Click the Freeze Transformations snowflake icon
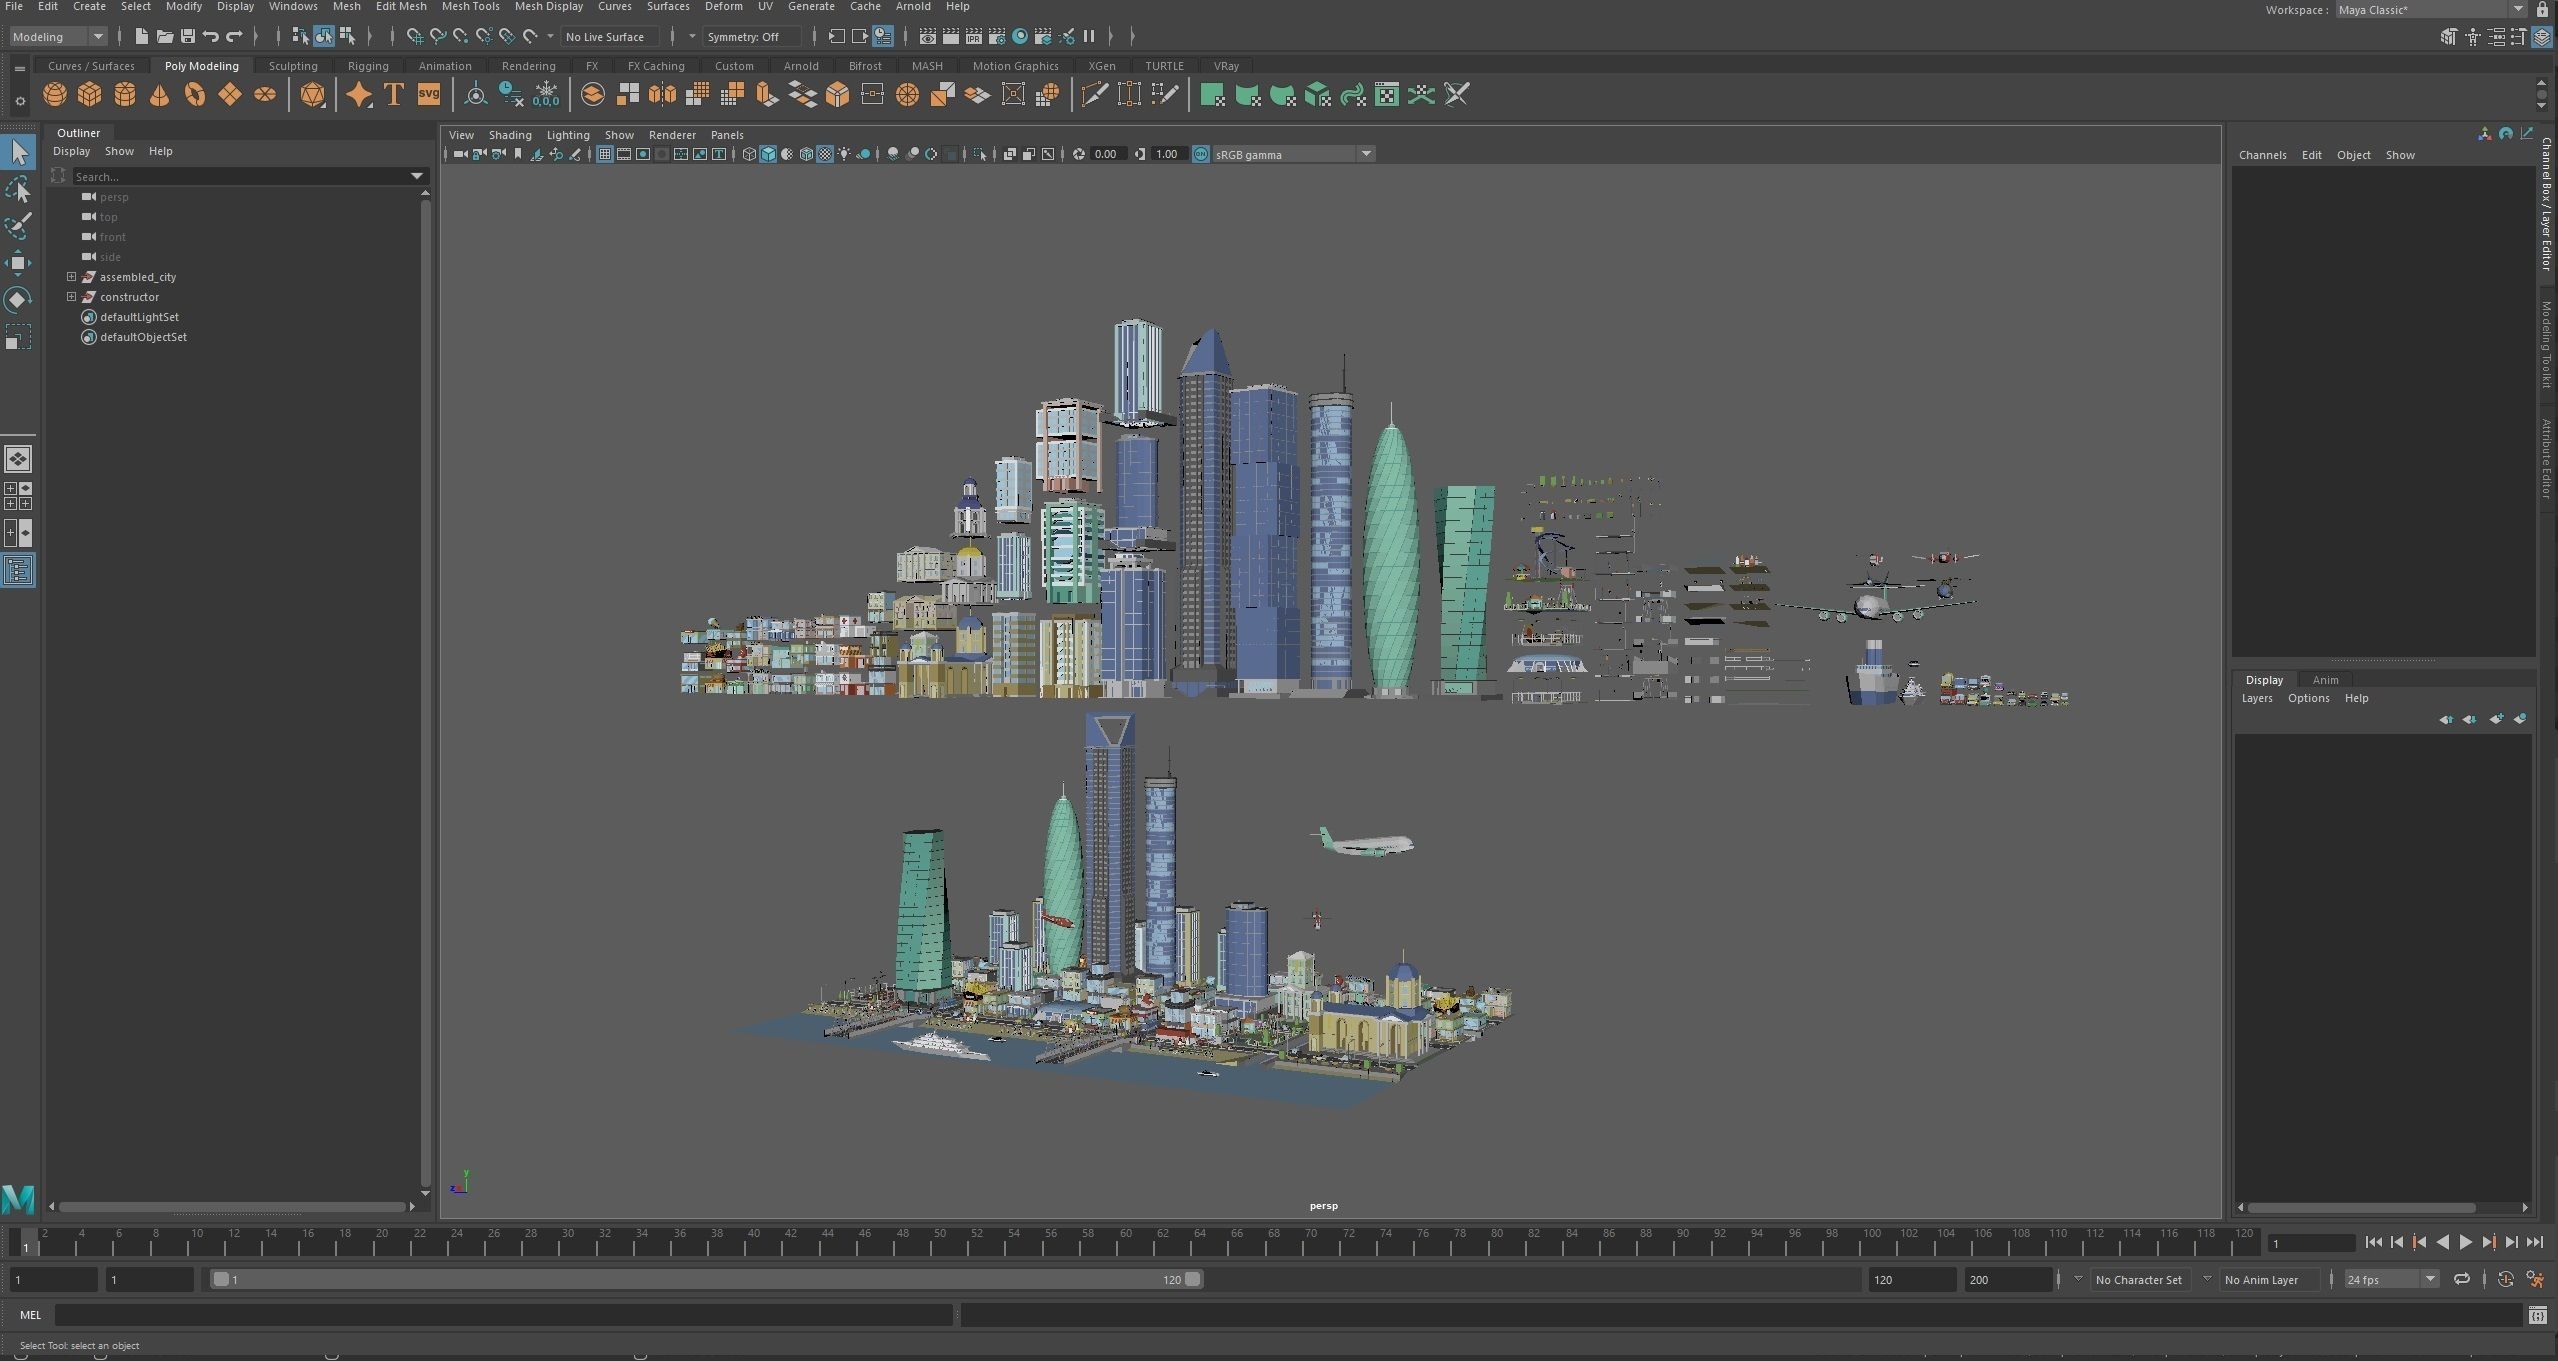This screenshot has width=2558, height=1361. click(x=546, y=95)
